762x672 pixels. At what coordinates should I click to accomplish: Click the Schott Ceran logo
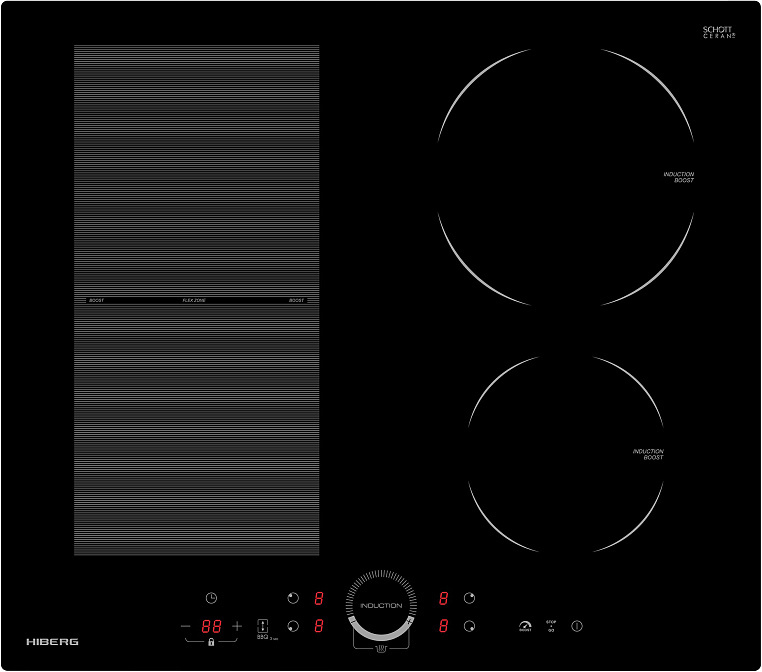point(719,33)
